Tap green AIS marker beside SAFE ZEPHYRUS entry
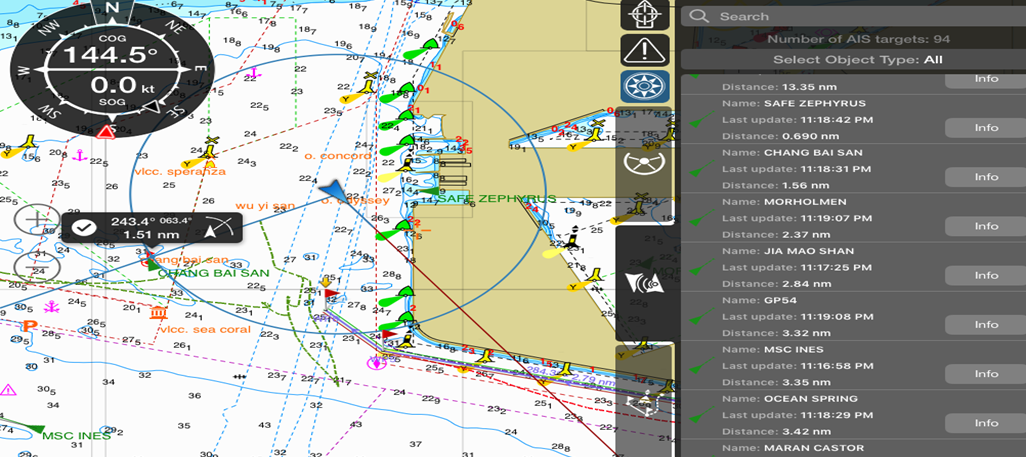Image resolution: width=1026 pixels, height=457 pixels. pyautogui.click(x=703, y=122)
